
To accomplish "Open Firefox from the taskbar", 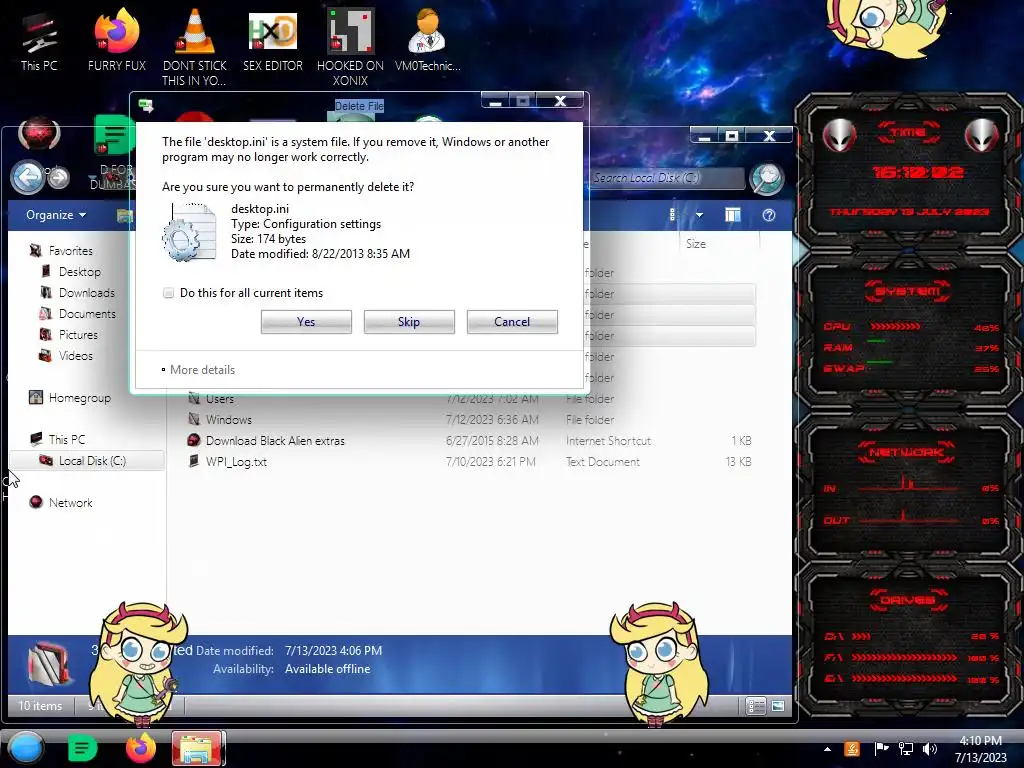I will click(x=140, y=748).
